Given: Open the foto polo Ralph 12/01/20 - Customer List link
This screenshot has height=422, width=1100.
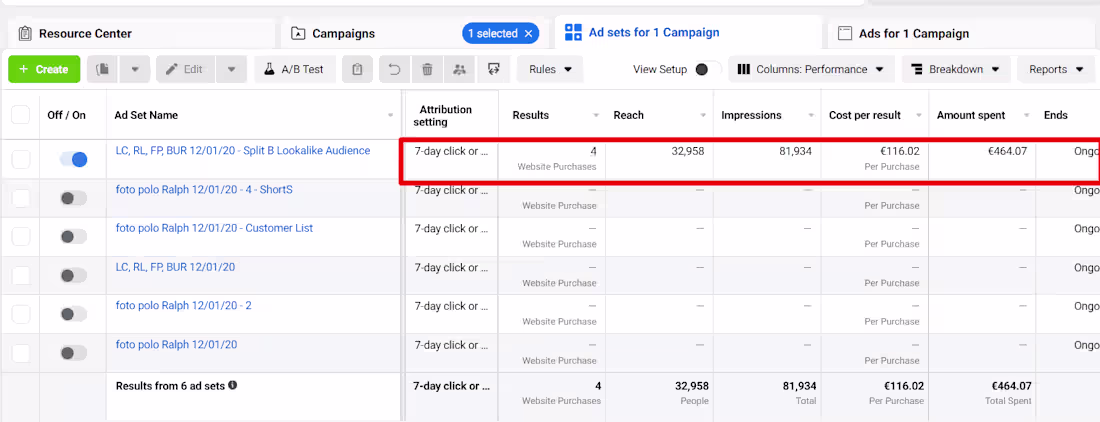Looking at the screenshot, I should (x=214, y=228).
